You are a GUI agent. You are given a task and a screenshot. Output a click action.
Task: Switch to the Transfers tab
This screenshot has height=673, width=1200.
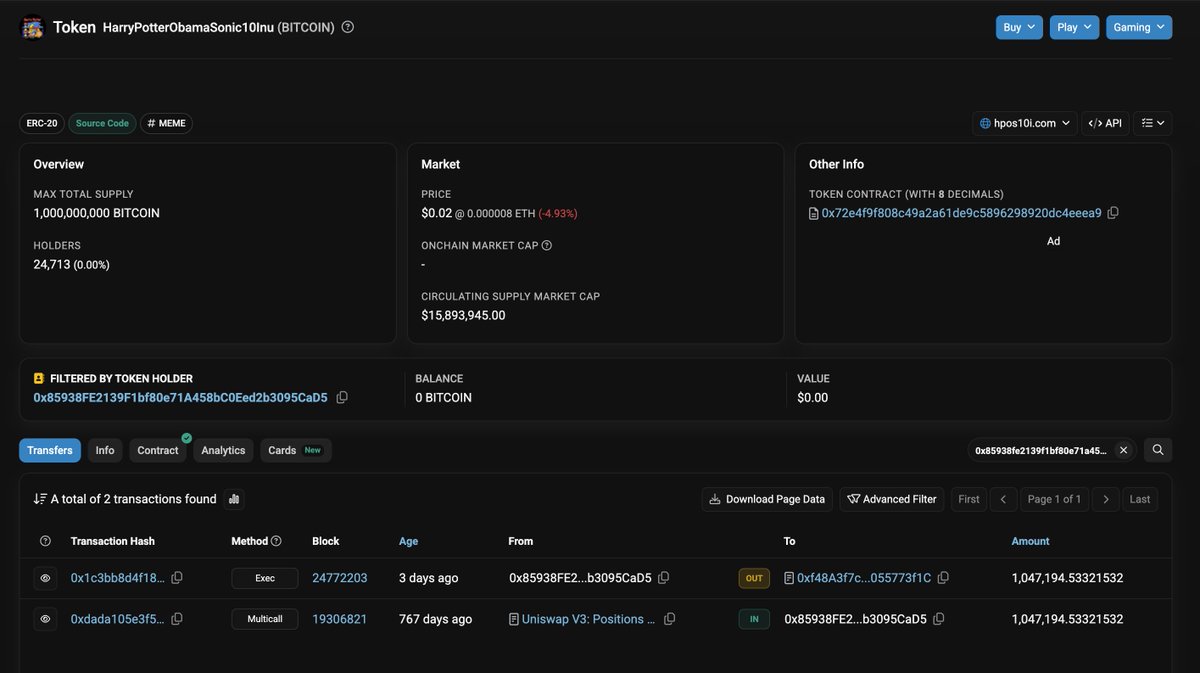(x=50, y=450)
